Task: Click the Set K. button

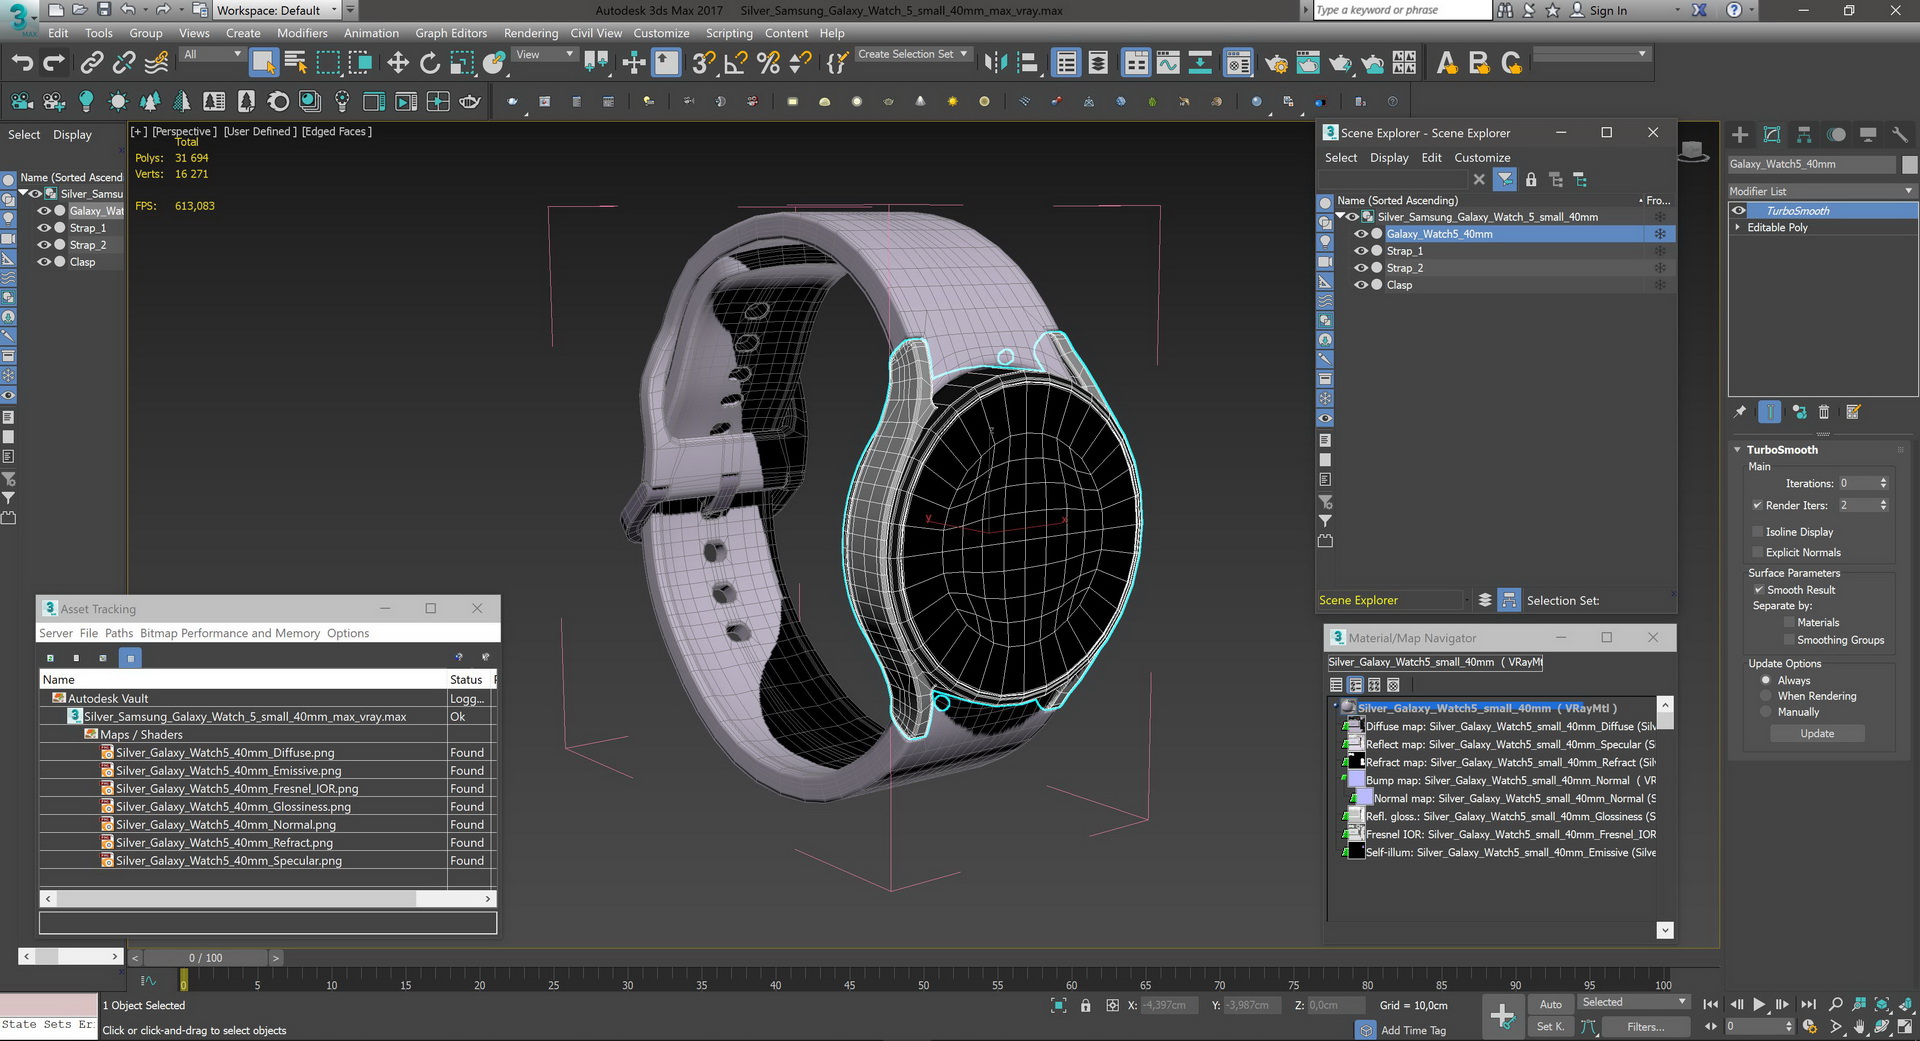Action: pos(1551,1026)
